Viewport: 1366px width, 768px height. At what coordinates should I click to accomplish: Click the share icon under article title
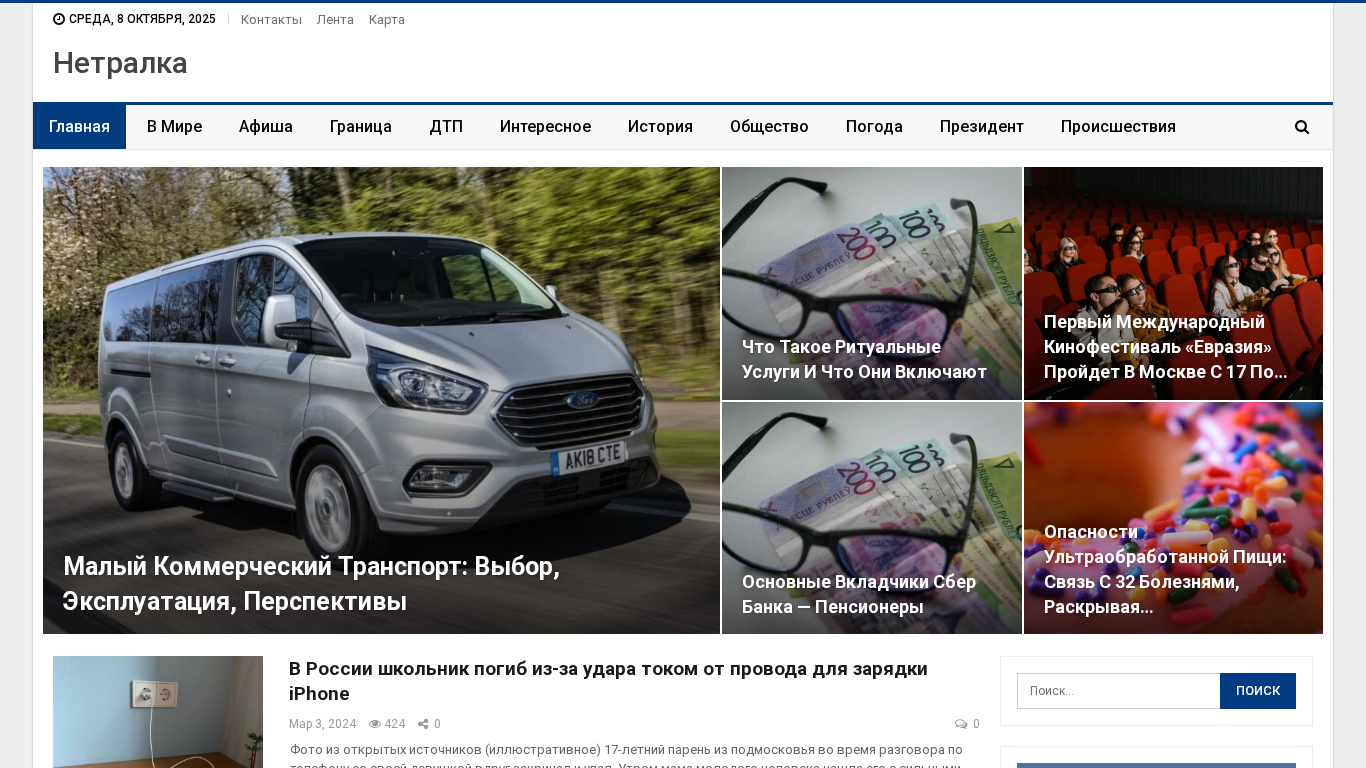click(x=423, y=724)
